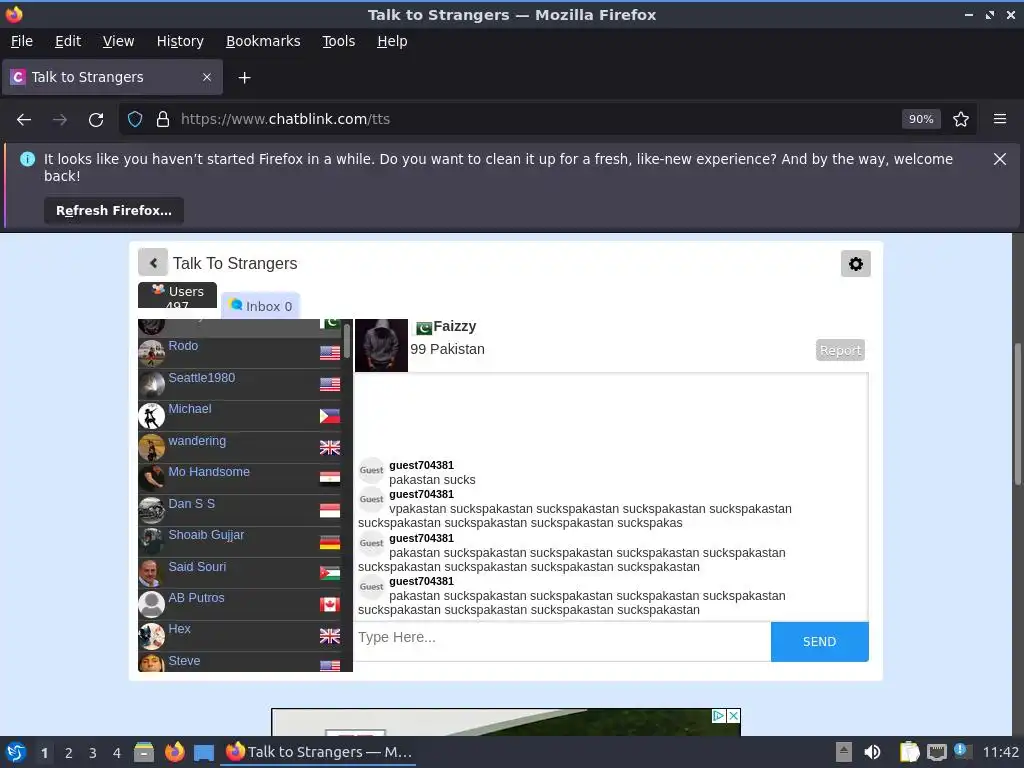
Task: Open the Firefox hamburger menu
Action: tap(1000, 120)
